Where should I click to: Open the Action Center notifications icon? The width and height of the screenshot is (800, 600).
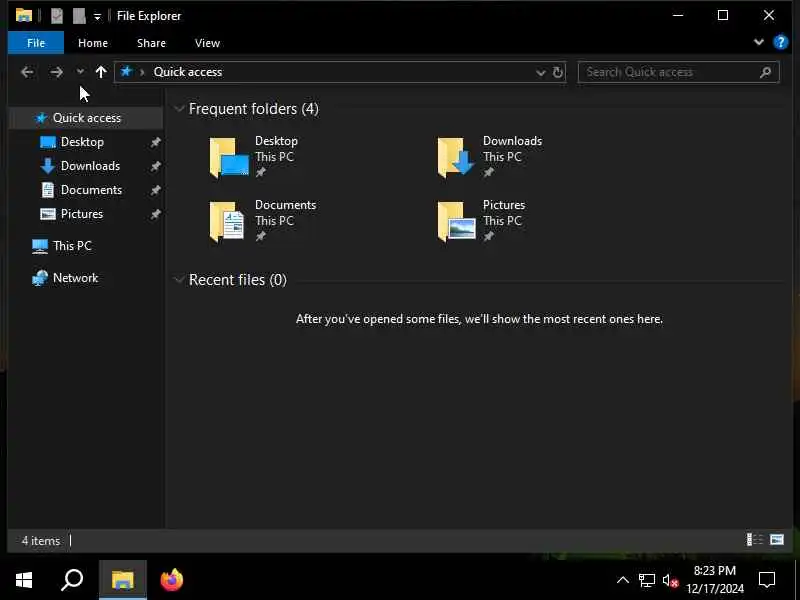pyautogui.click(x=767, y=580)
